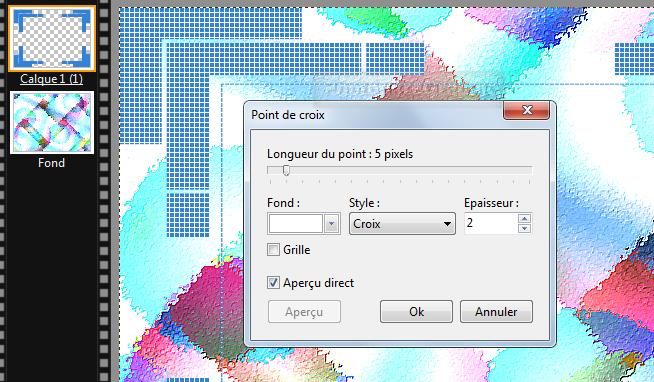654x382 pixels.
Task: Enable the Grille checkbox
Action: [273, 250]
